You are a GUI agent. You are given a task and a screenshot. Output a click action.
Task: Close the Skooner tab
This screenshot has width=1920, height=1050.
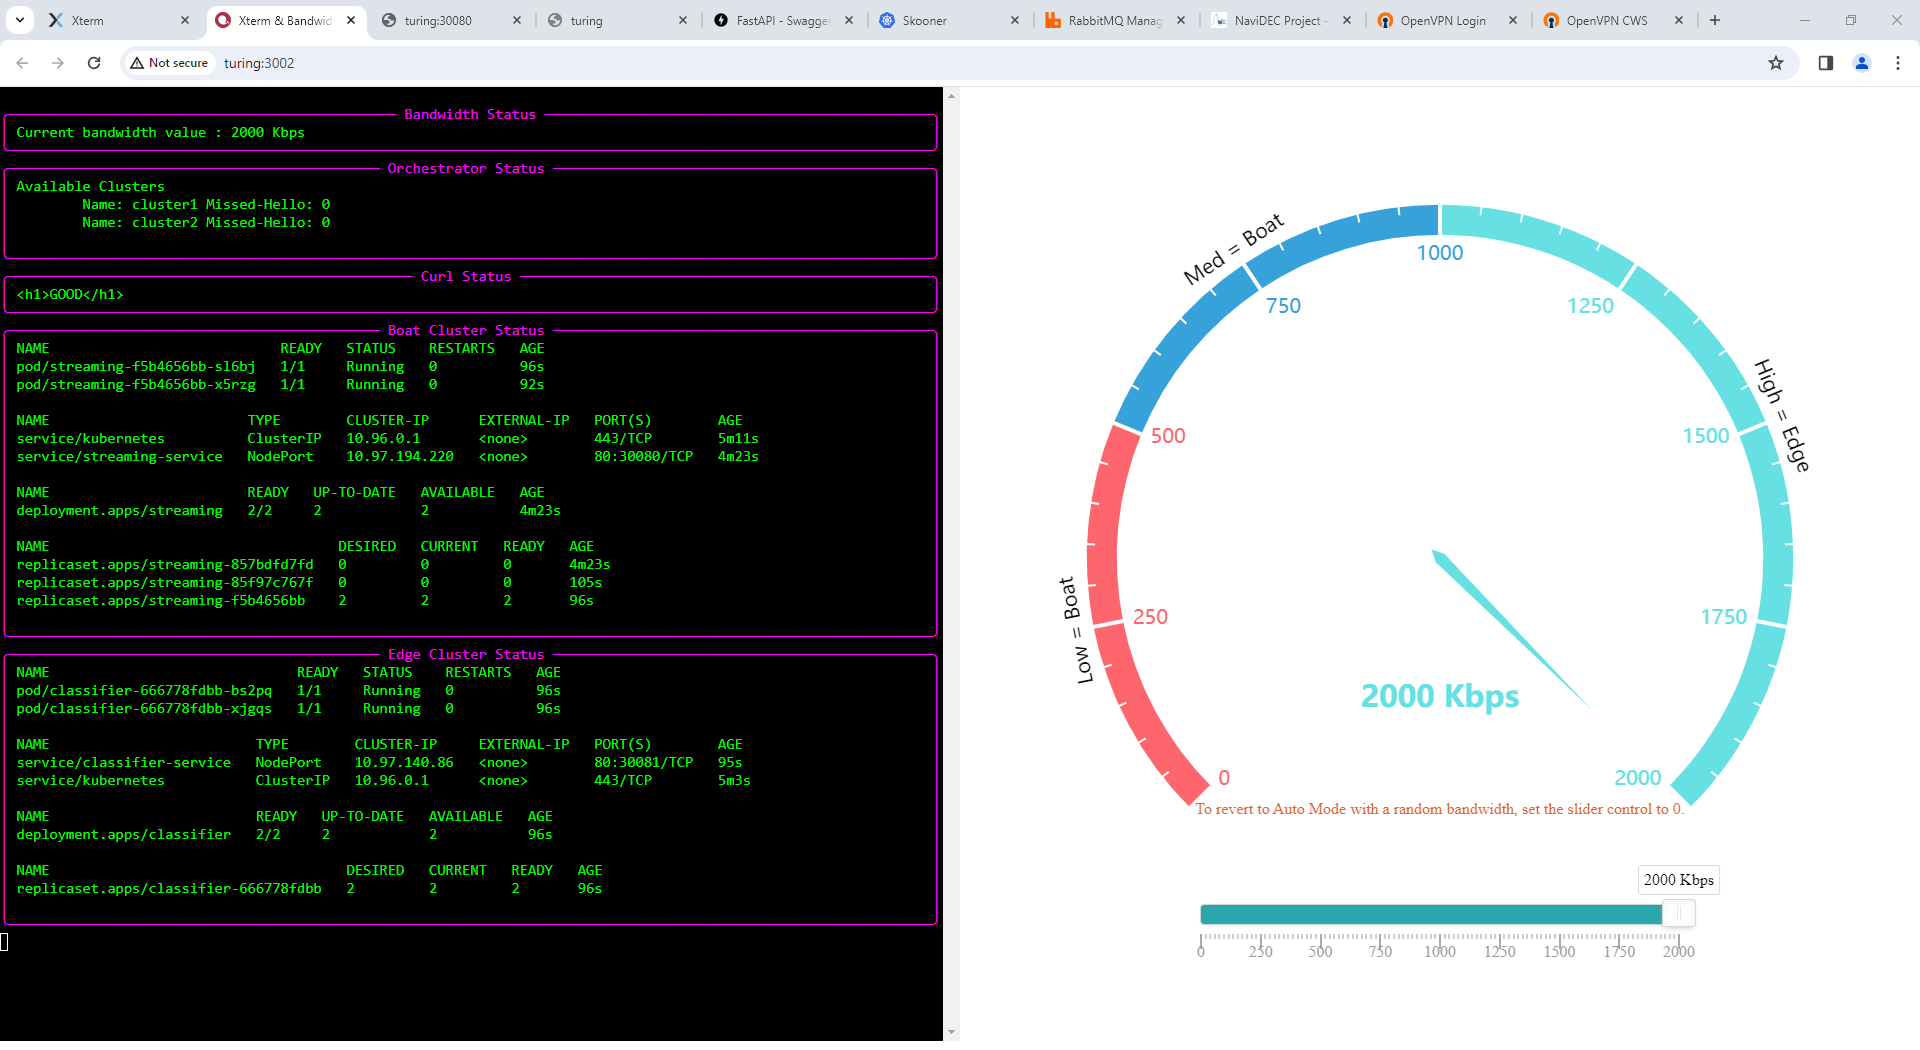point(1015,20)
